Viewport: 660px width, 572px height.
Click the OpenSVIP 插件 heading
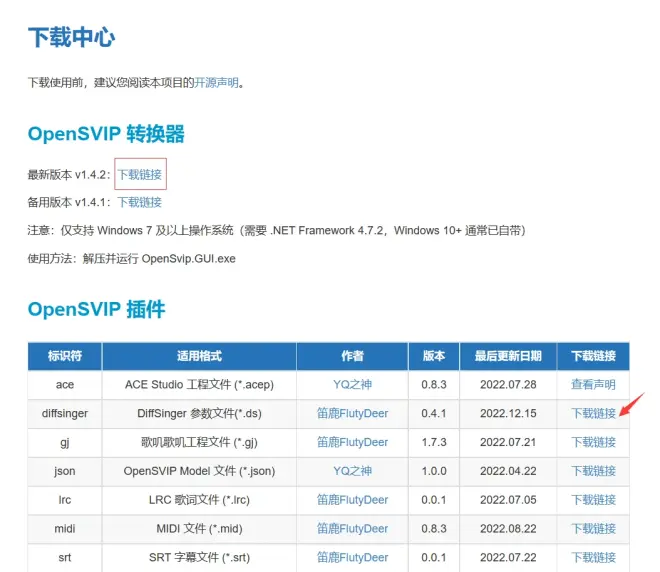tap(96, 309)
